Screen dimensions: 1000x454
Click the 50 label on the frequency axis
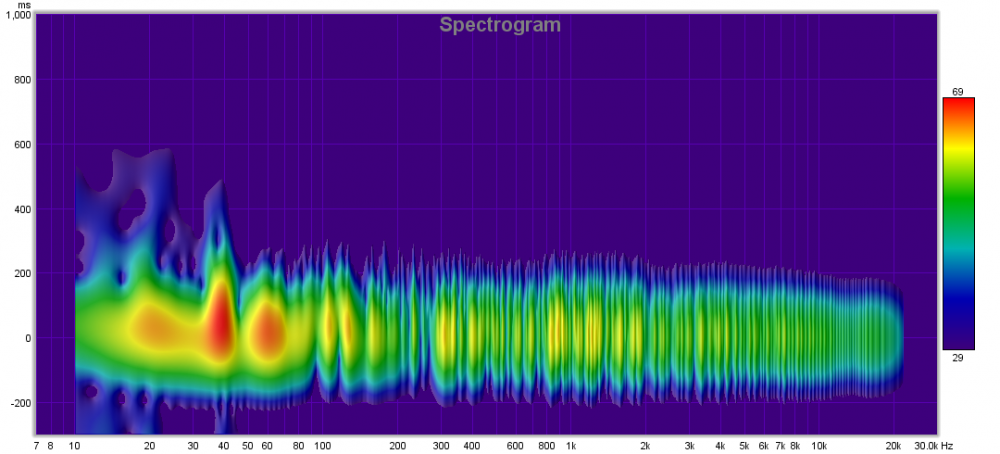point(248,446)
